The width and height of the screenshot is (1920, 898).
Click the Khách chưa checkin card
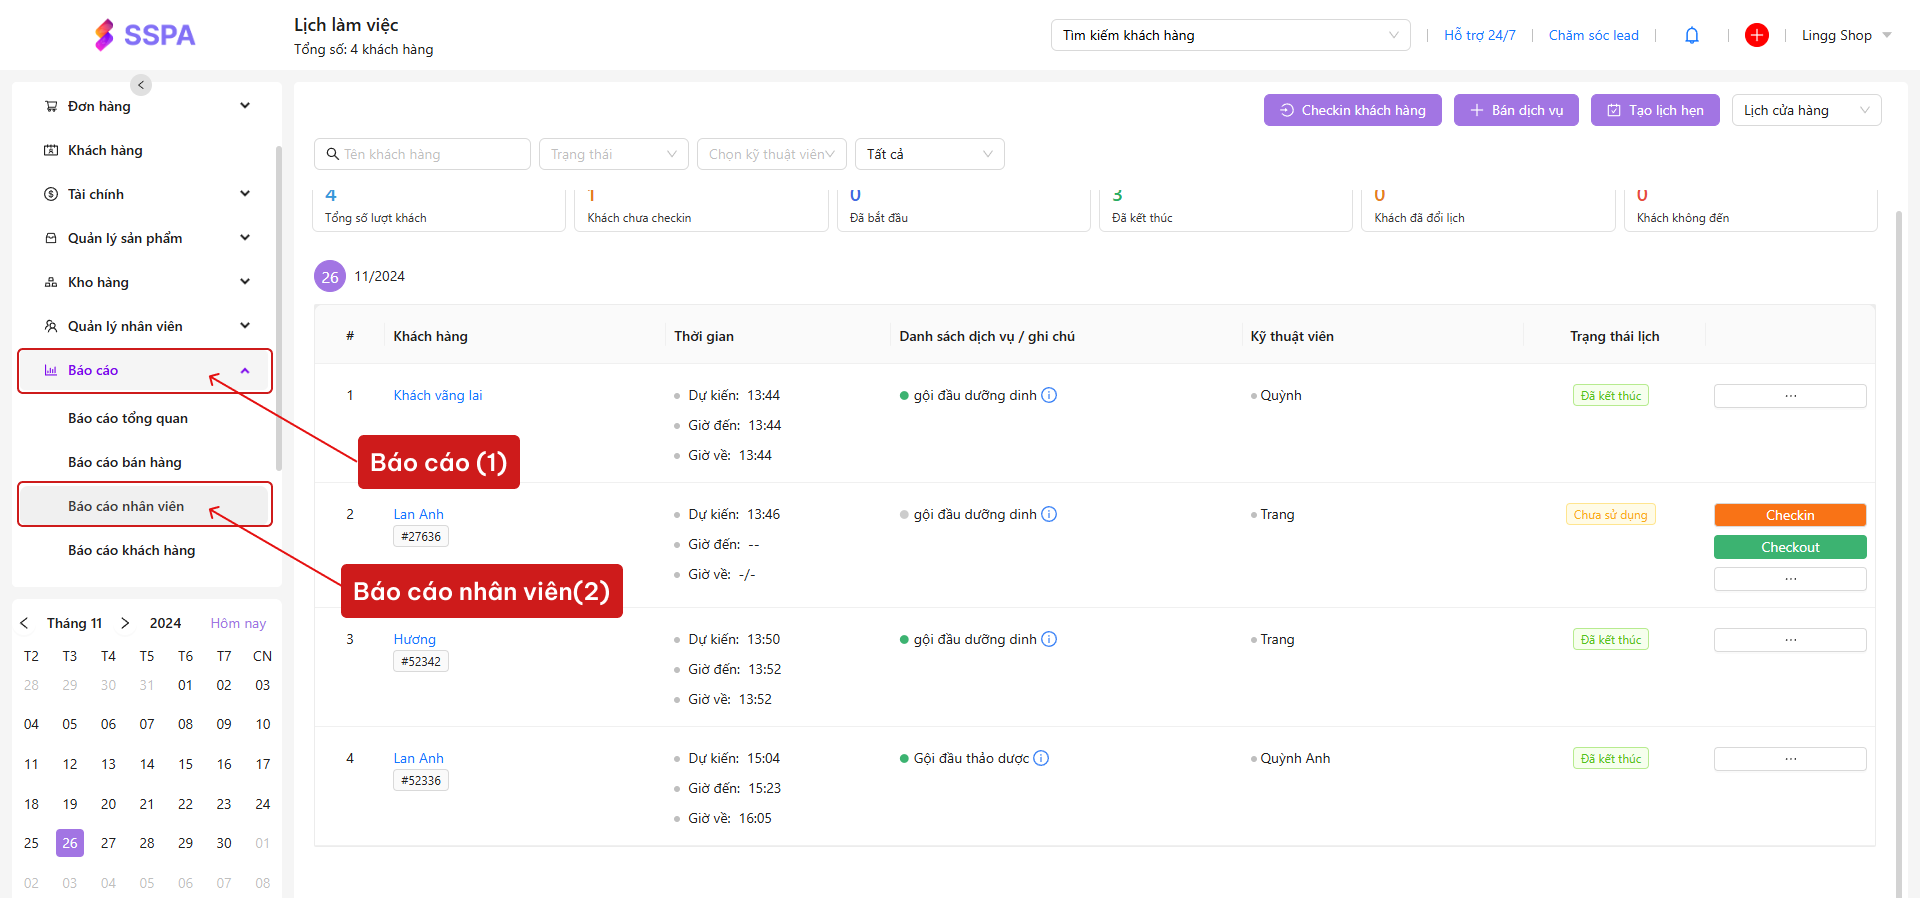click(701, 210)
